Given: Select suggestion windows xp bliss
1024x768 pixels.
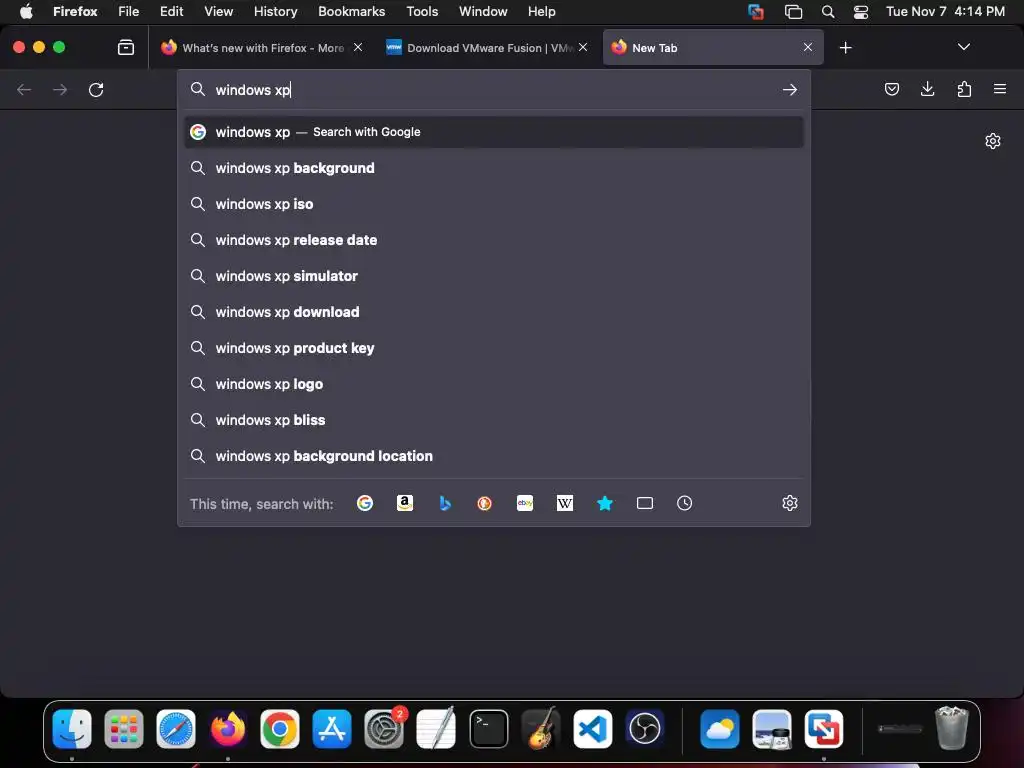Looking at the screenshot, I should (494, 419).
